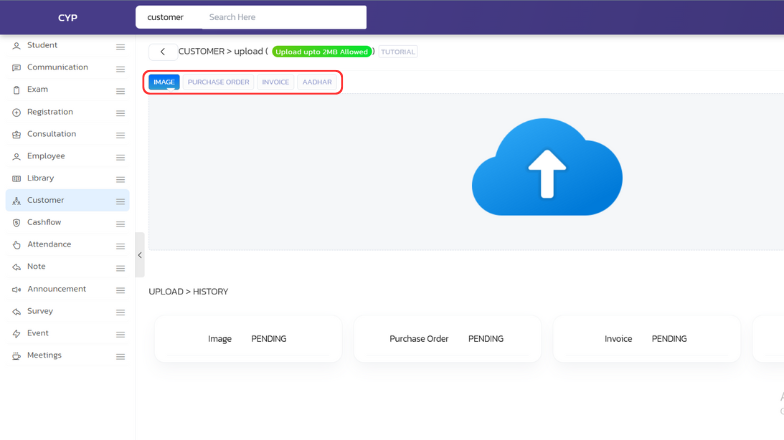Collapse the sidebar with arrow handle
The image size is (784, 440).
tap(140, 255)
